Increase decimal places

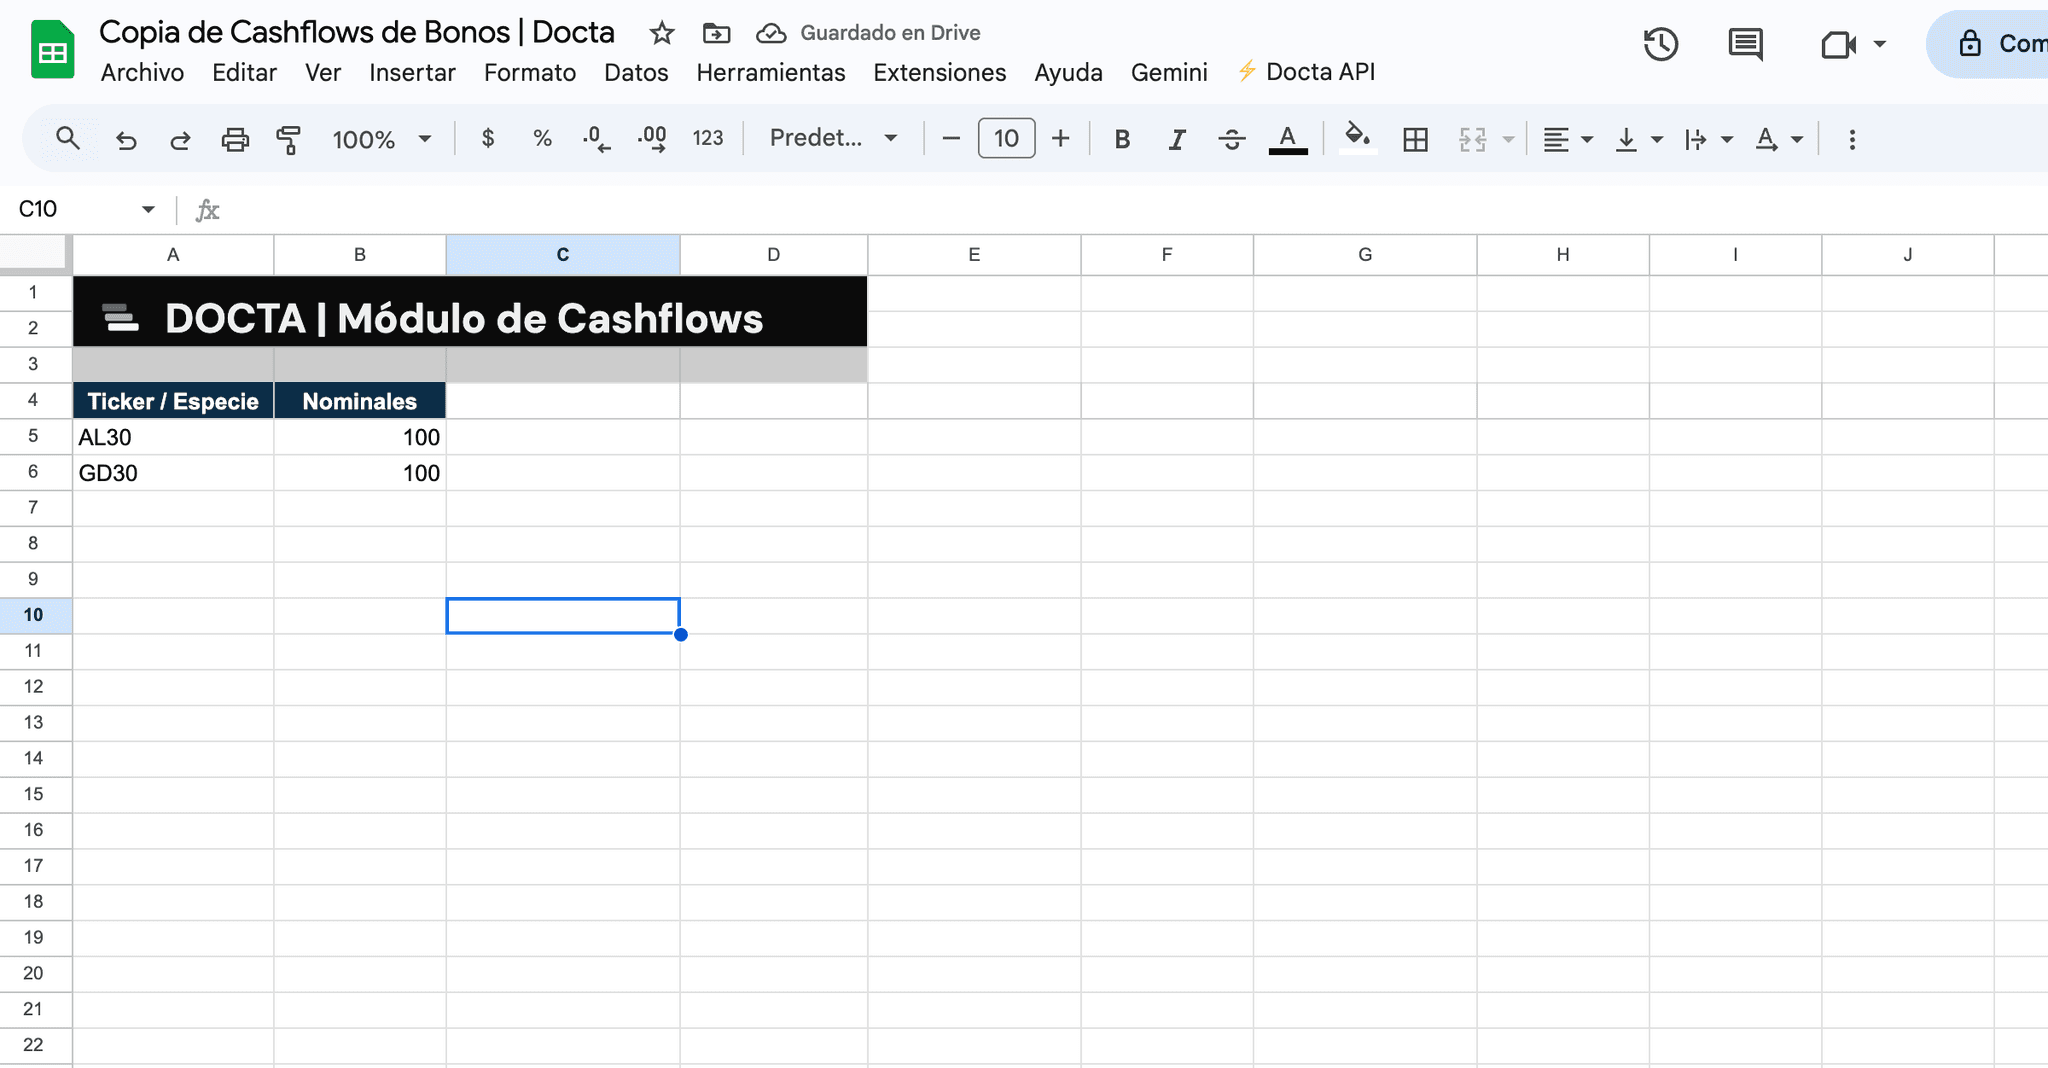pyautogui.click(x=652, y=138)
